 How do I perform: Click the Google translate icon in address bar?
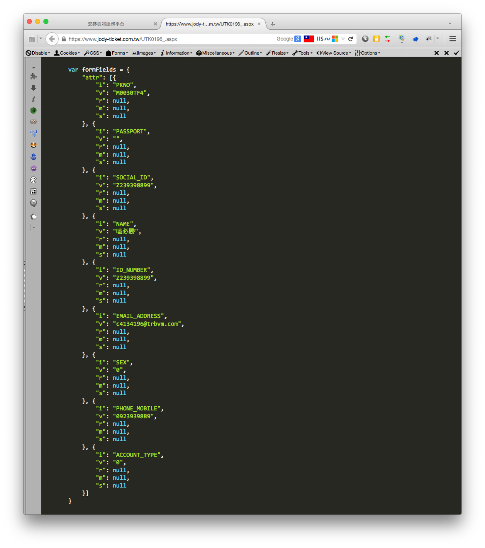[297, 39]
